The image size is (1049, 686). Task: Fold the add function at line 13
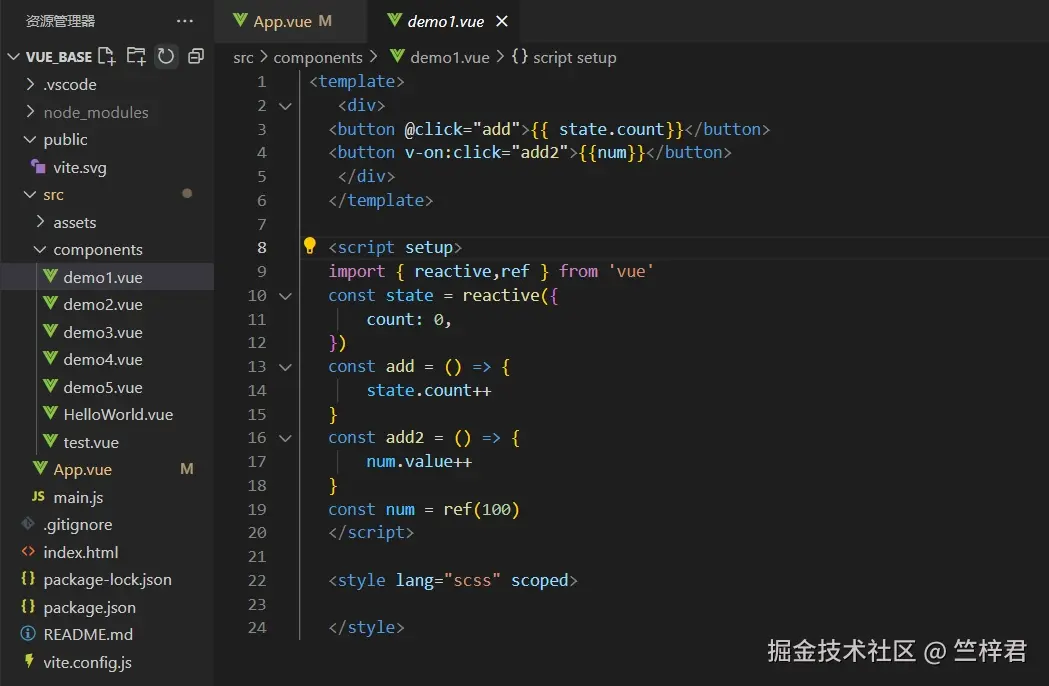click(285, 367)
